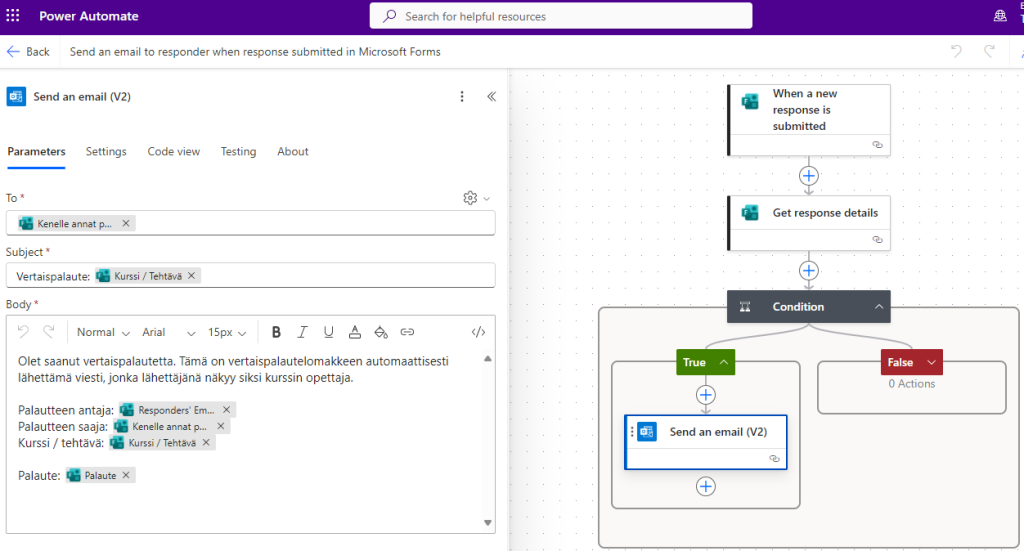The height and width of the screenshot is (551, 1024).
Task: Insert a link in email body
Action: coord(407,332)
